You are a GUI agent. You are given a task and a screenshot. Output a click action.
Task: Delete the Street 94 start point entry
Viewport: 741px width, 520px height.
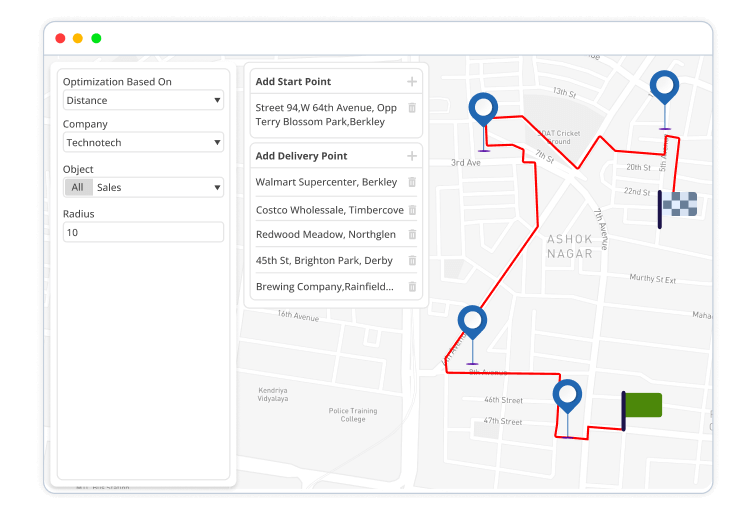pyautogui.click(x=412, y=108)
